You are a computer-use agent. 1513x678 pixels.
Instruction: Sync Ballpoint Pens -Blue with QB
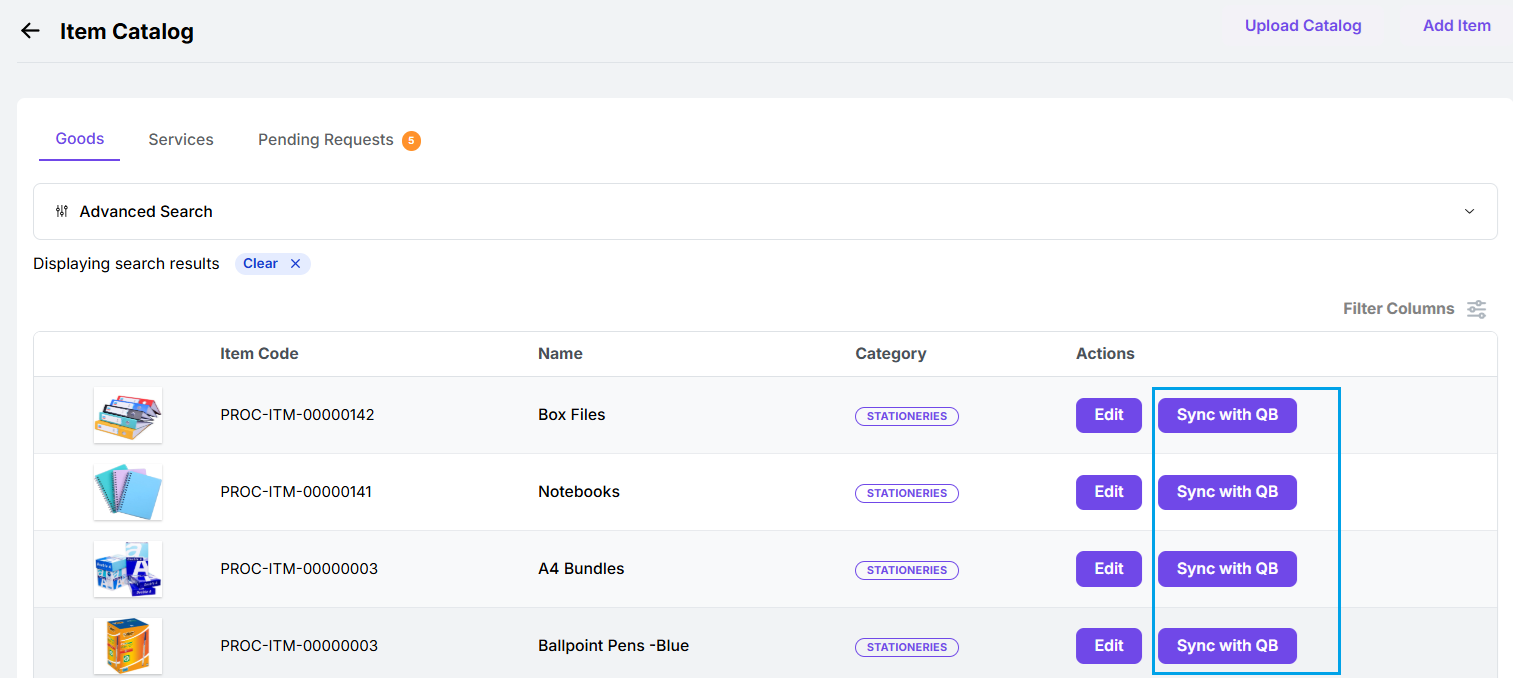pos(1227,646)
